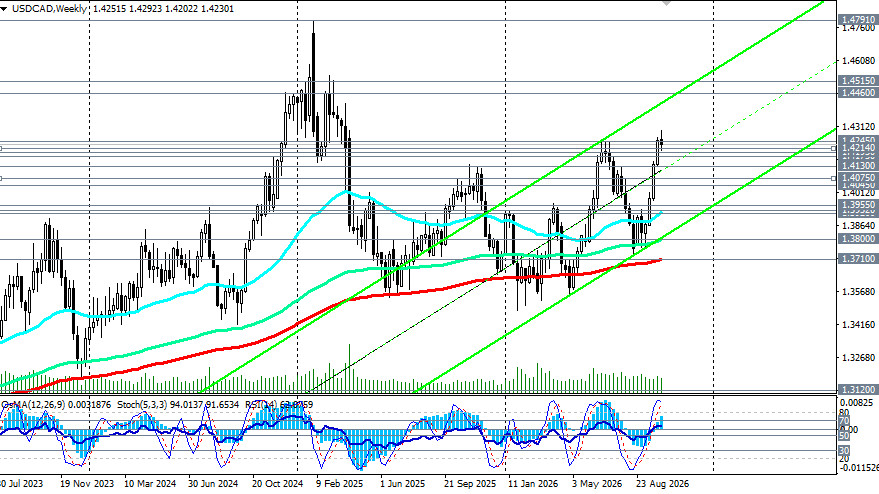
Task: Click the 21 Sep 2025 date label
Action: tap(470, 483)
